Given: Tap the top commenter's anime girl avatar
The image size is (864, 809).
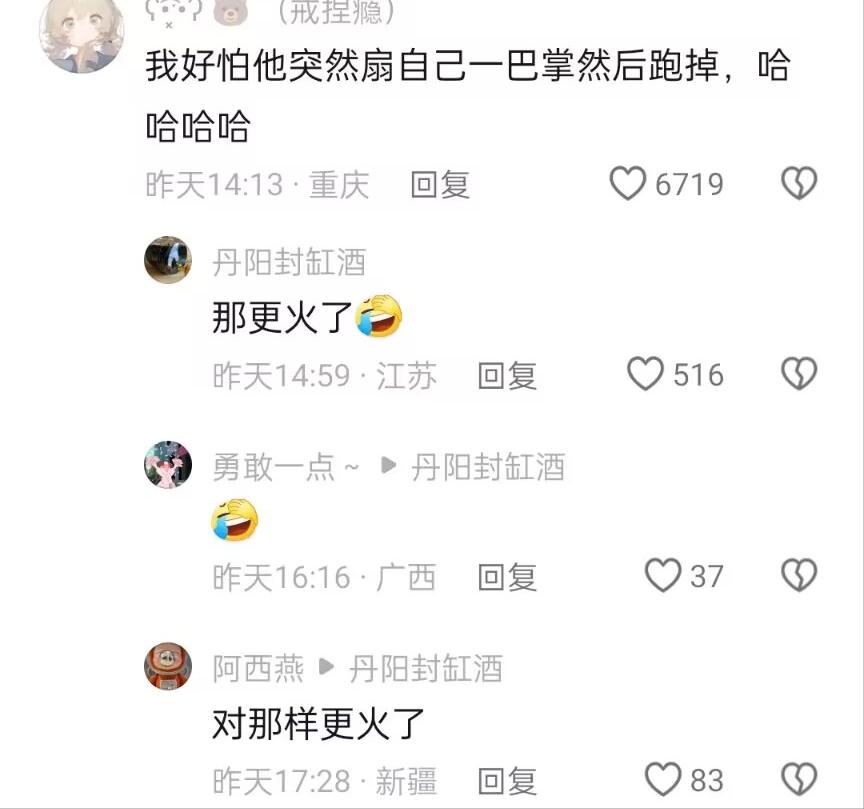Looking at the screenshot, I should (82, 33).
